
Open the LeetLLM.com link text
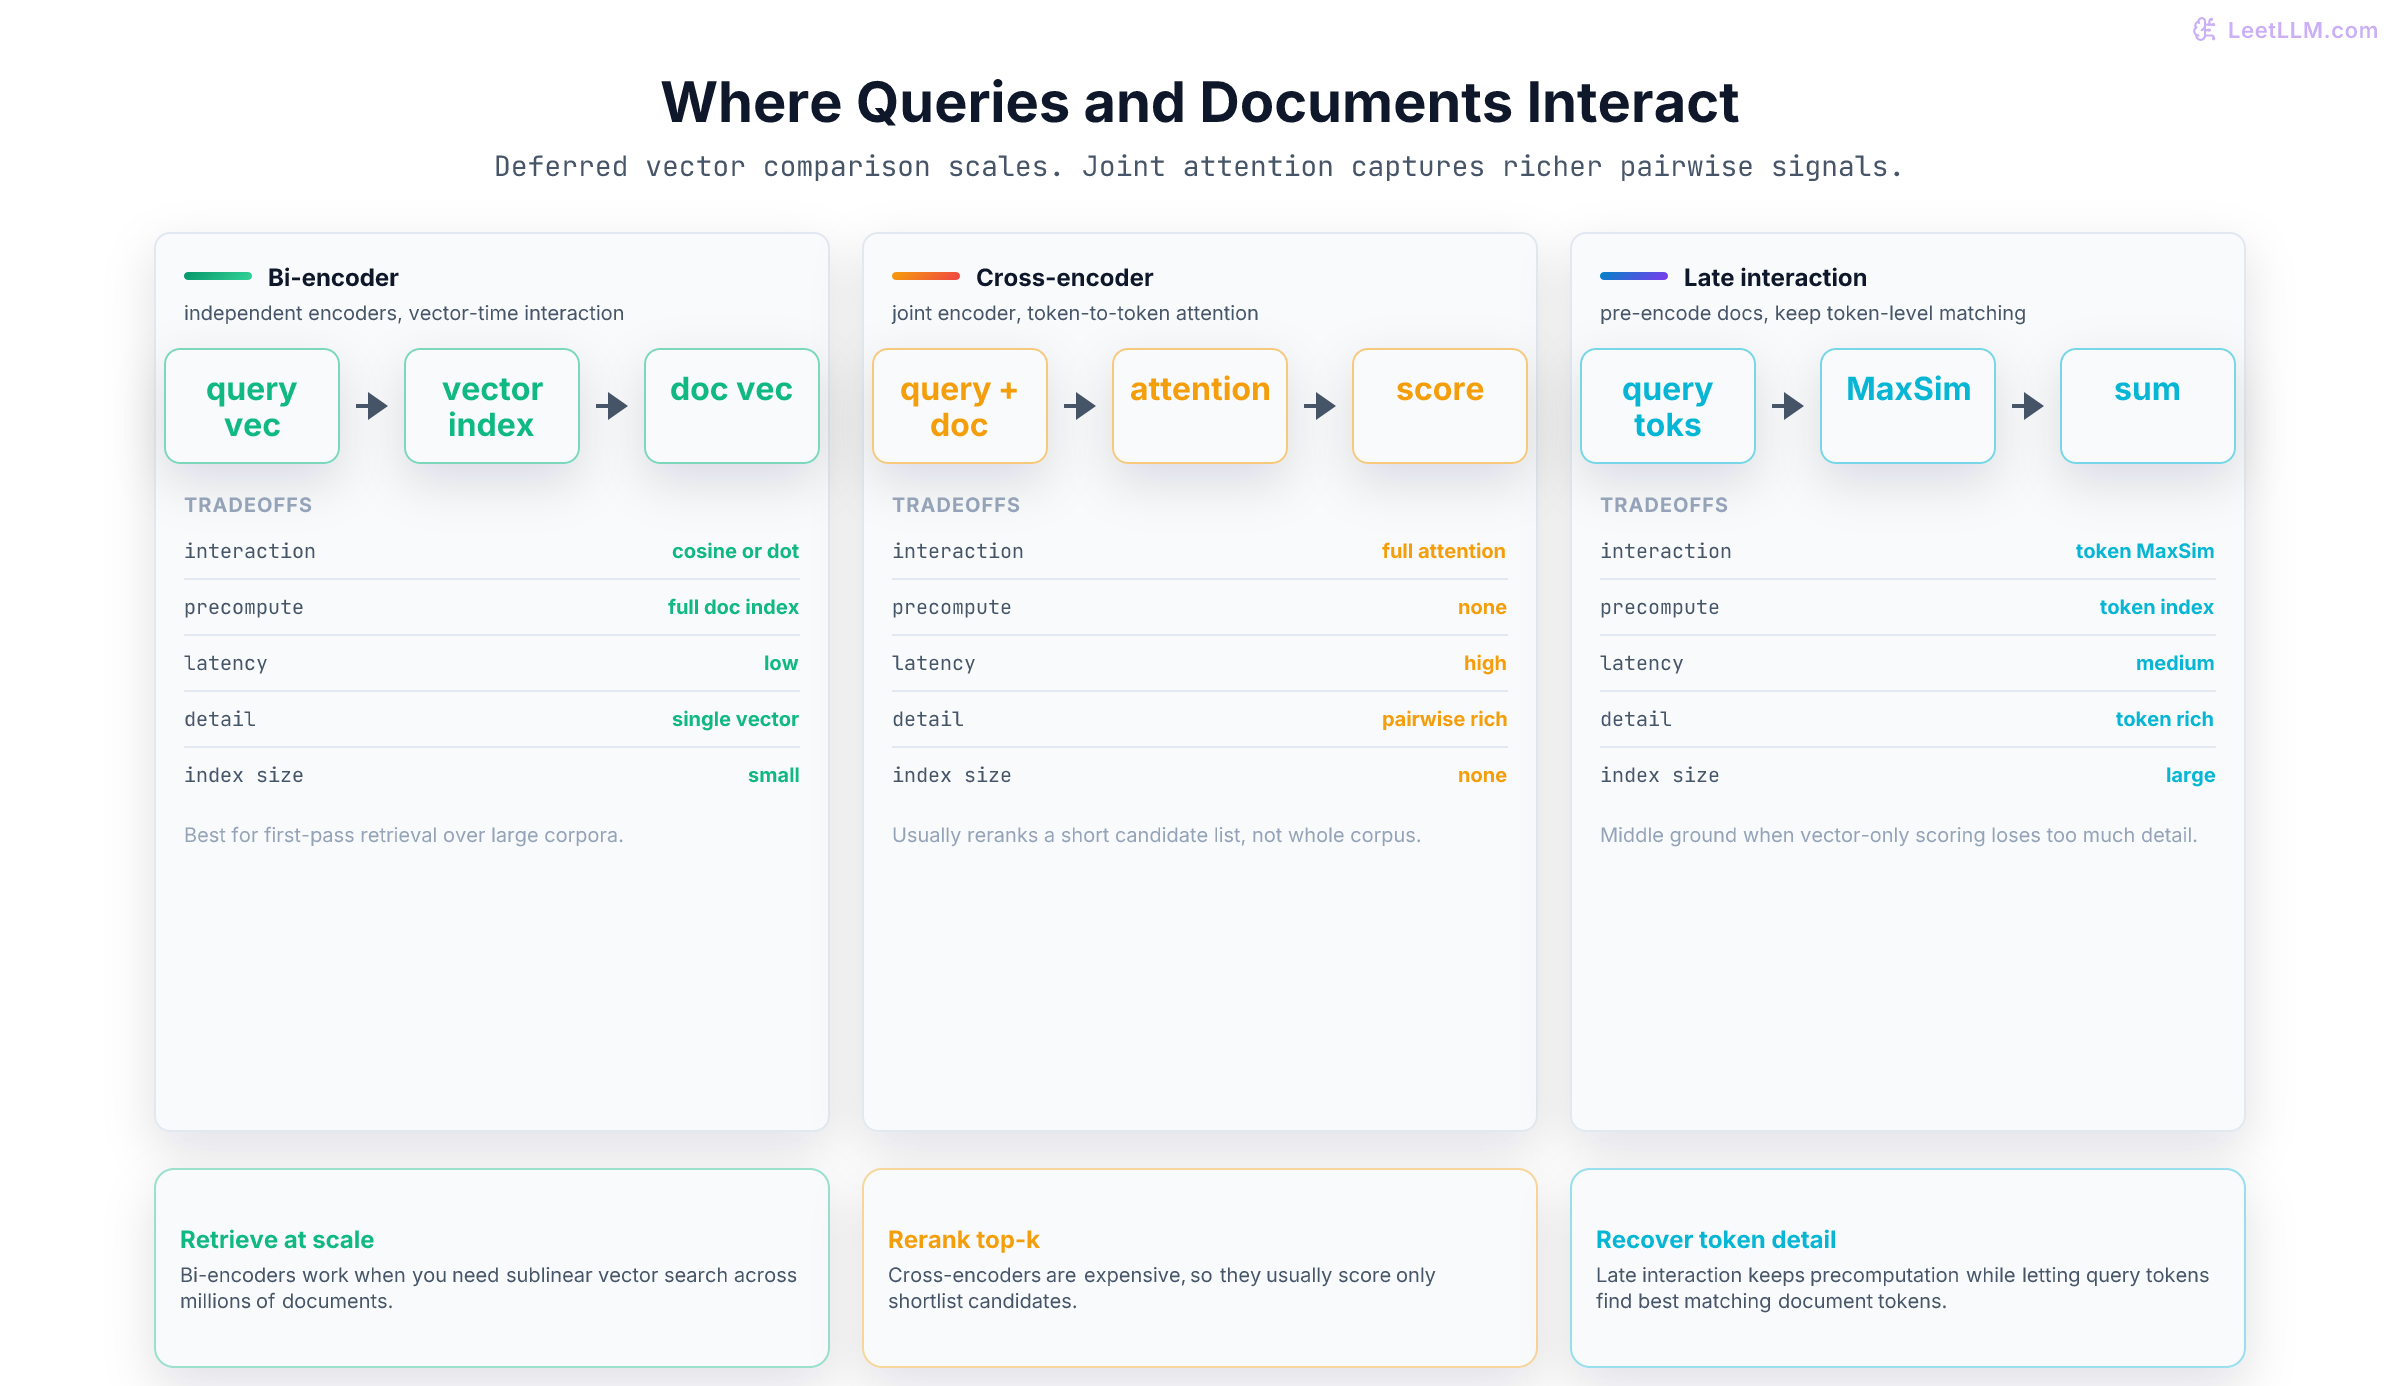(2302, 30)
